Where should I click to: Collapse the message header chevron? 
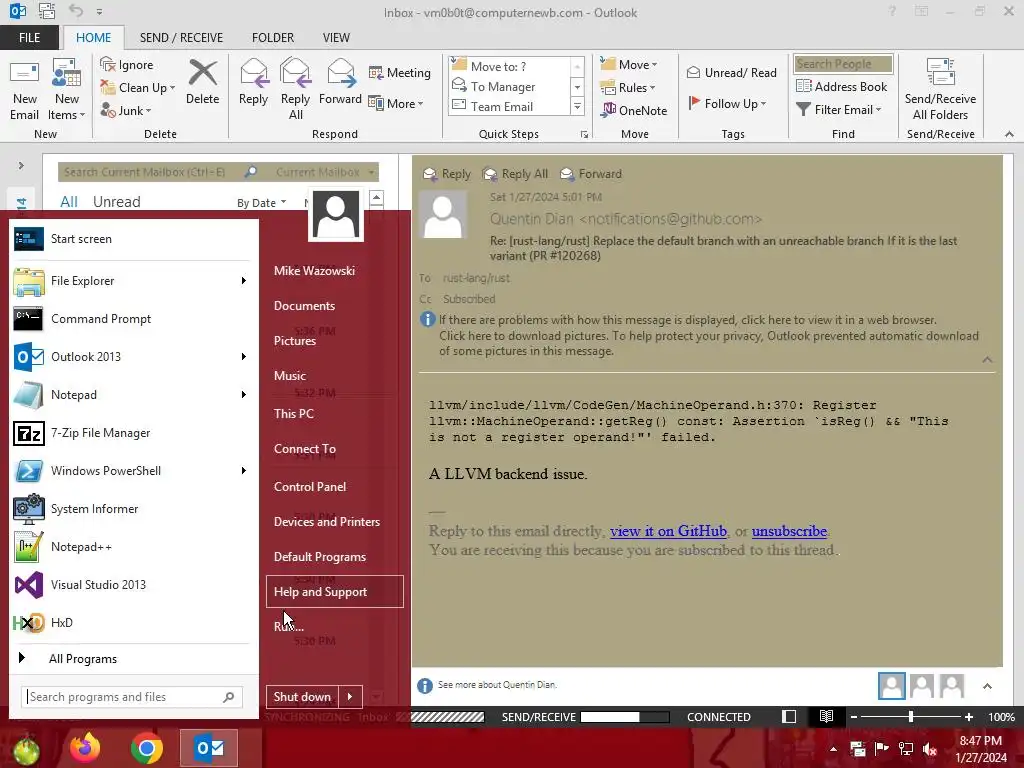tap(987, 360)
